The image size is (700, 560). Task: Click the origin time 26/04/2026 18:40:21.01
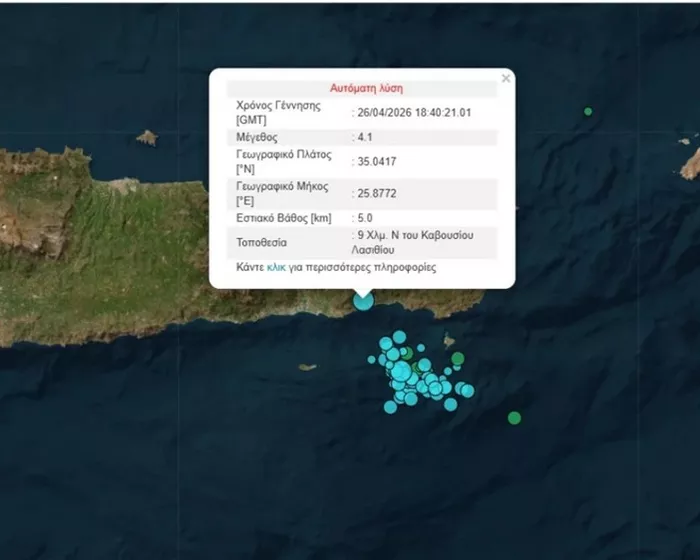414,113
